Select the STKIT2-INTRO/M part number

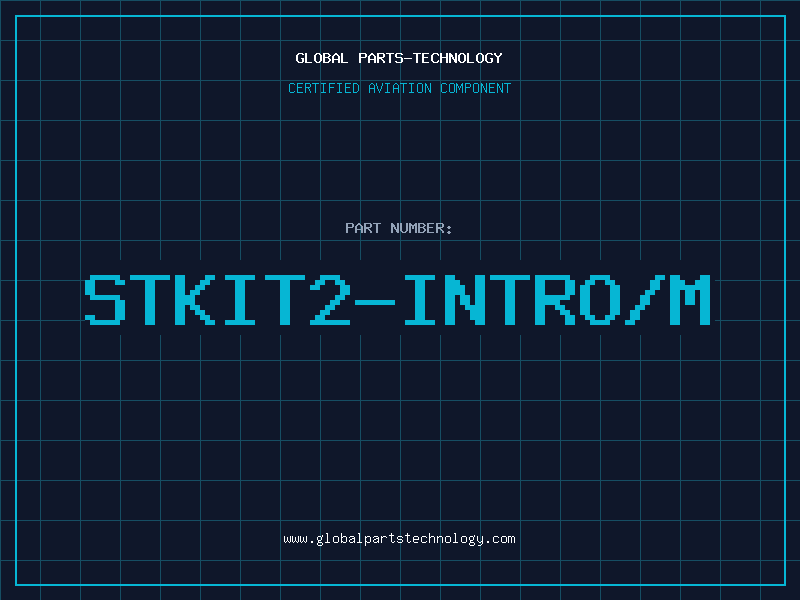click(x=398, y=300)
